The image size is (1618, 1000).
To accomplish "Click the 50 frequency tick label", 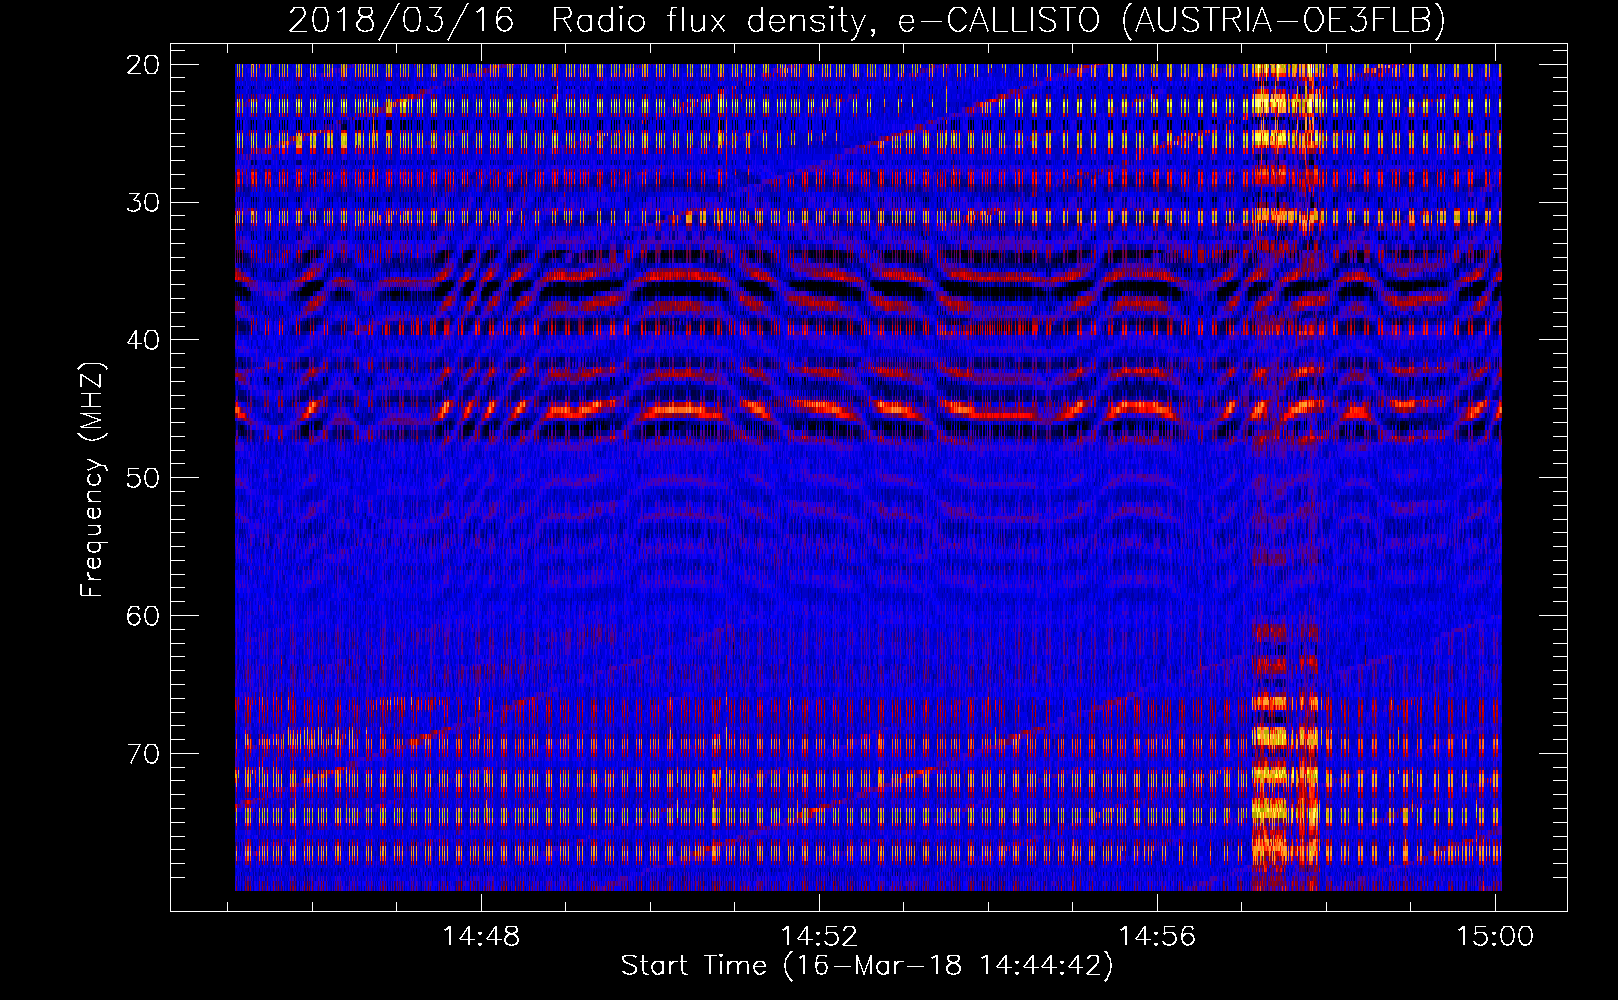I will tap(143, 477).
